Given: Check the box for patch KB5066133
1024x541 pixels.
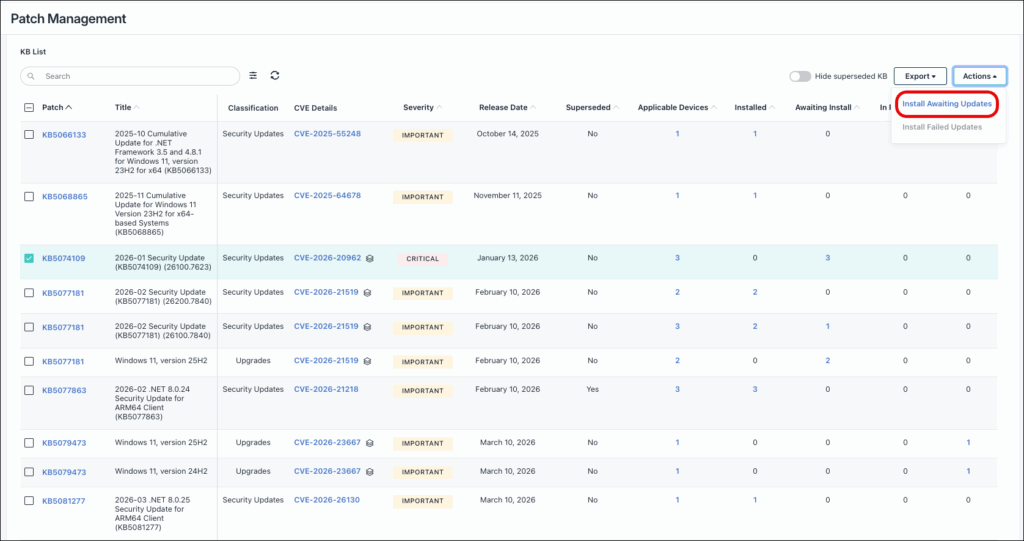Looking at the screenshot, I should 29,134.
